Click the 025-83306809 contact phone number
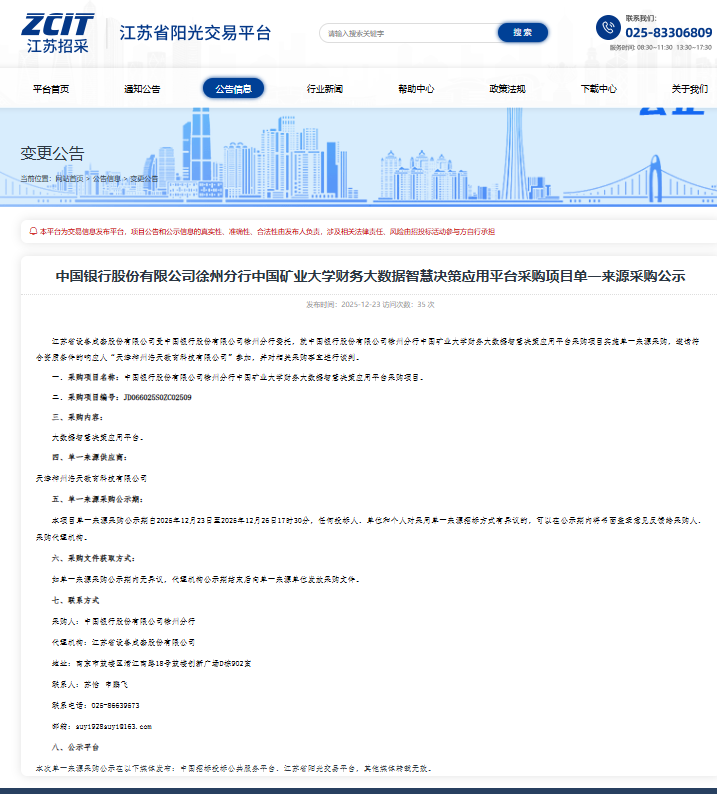Viewport: 717px width, 794px height. pyautogui.click(x=668, y=32)
